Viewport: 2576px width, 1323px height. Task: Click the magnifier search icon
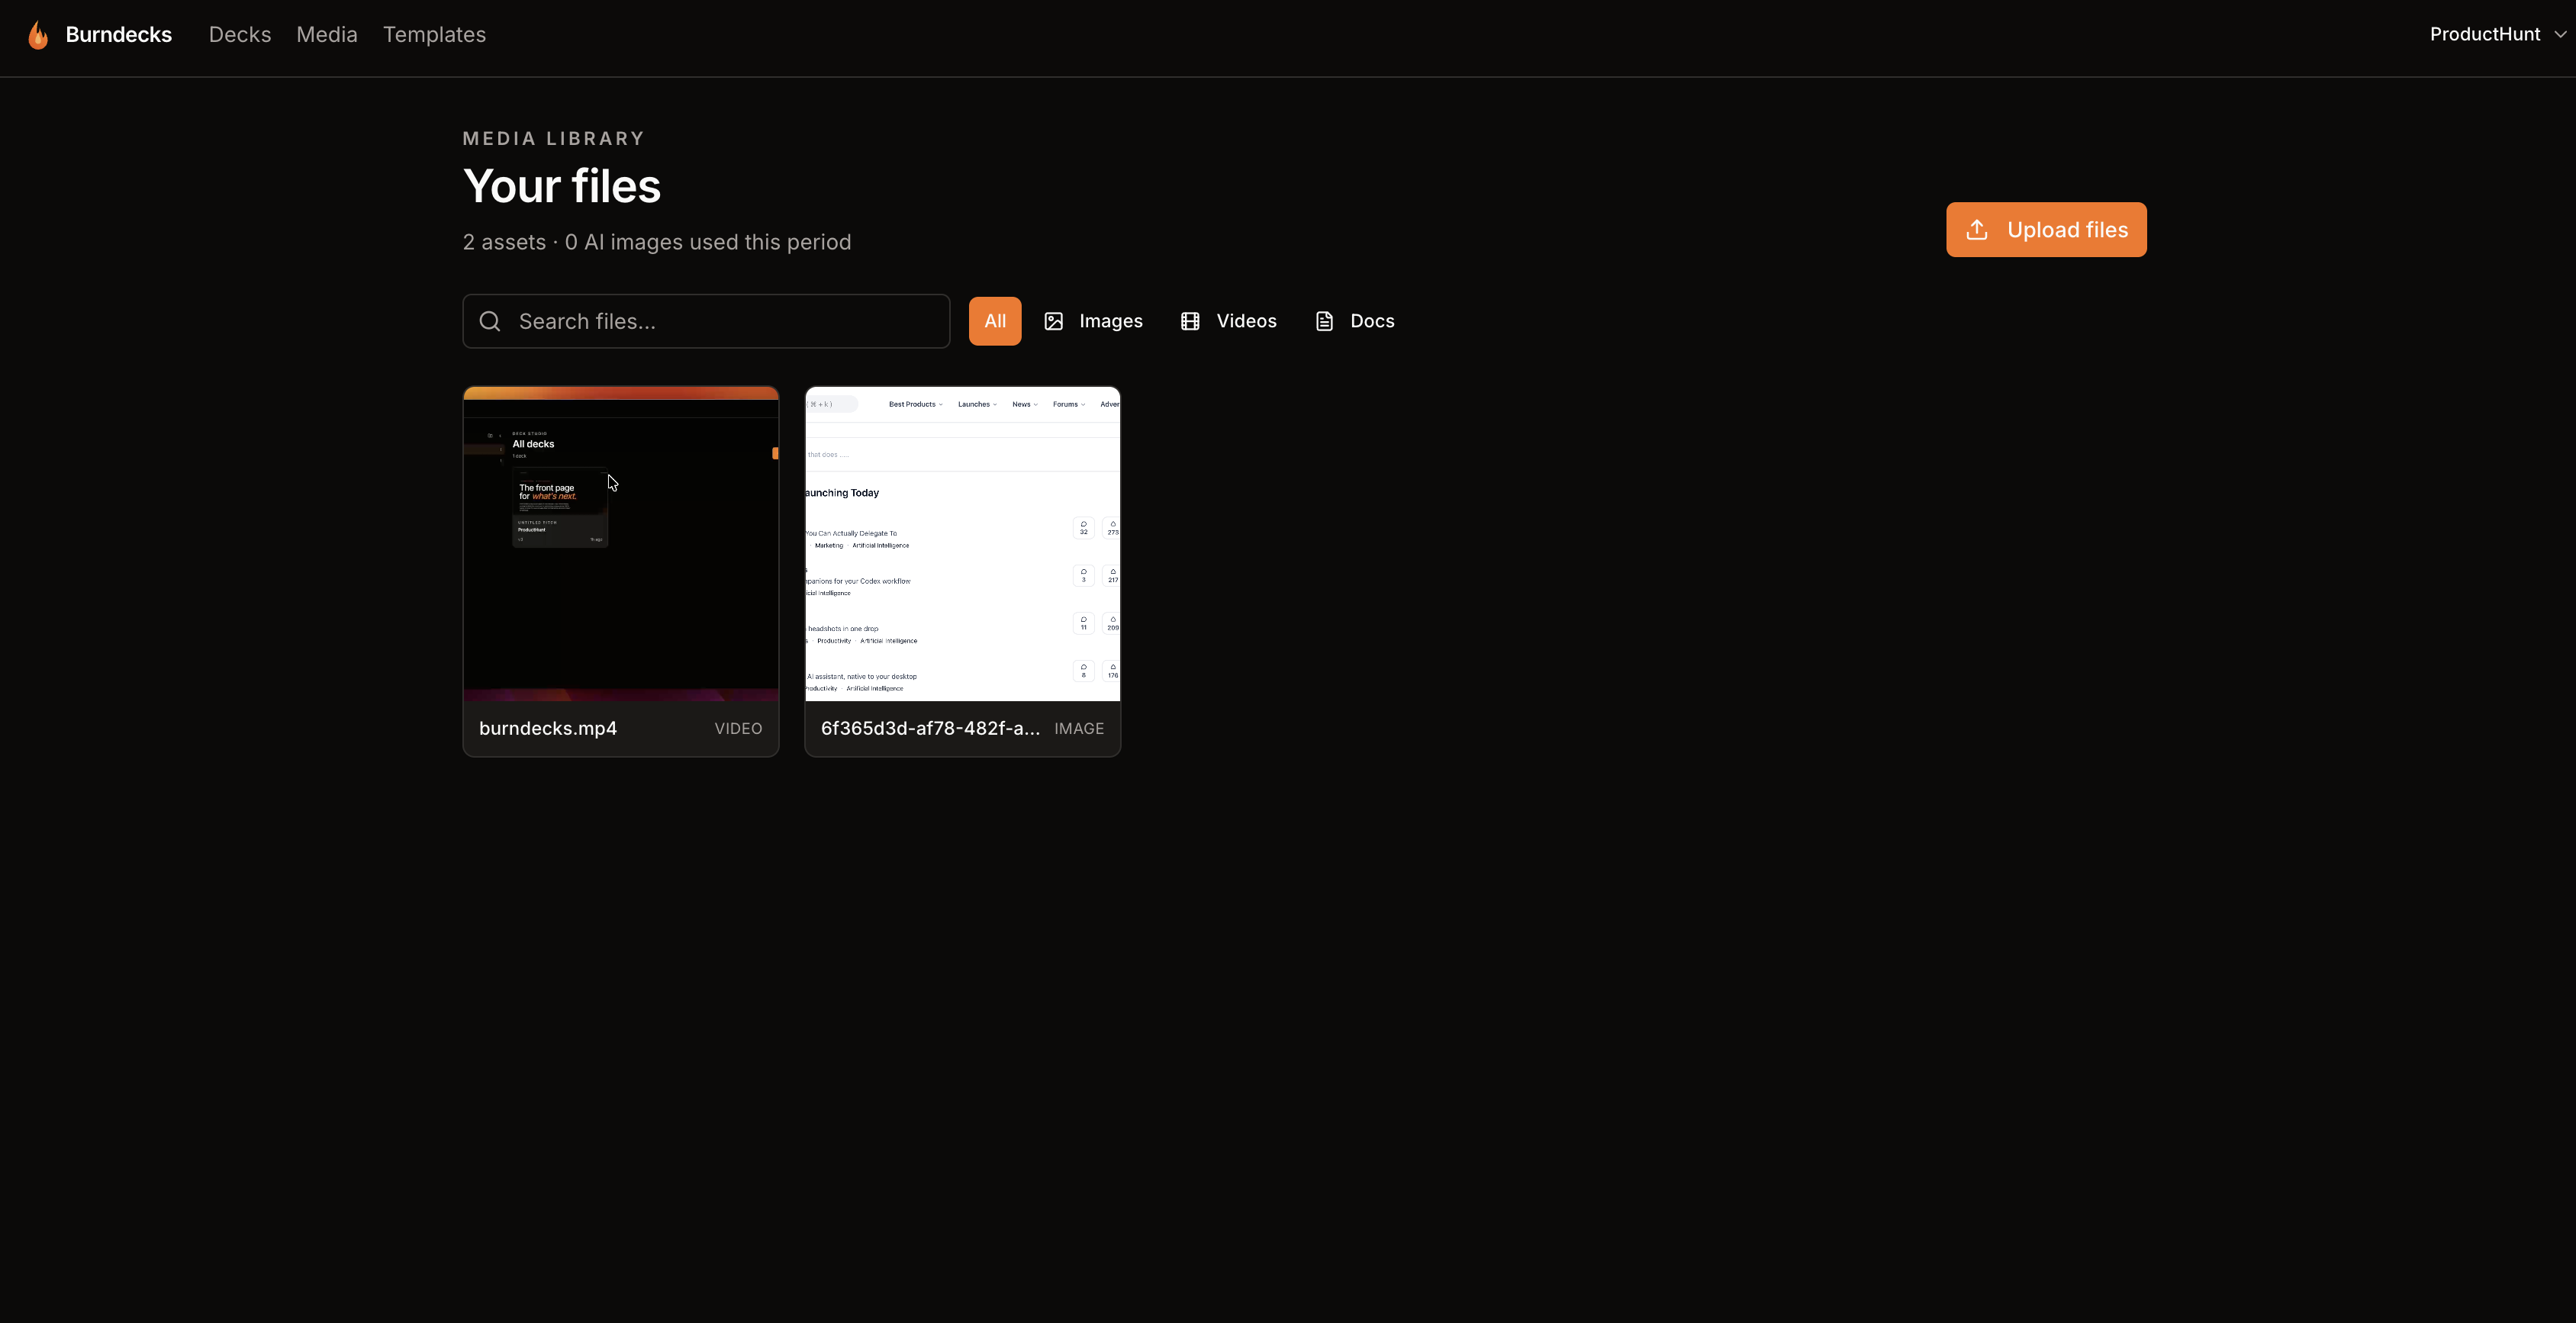[490, 321]
